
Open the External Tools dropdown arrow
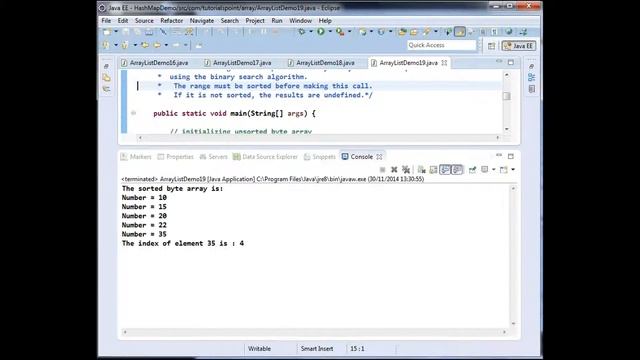coord(349,31)
